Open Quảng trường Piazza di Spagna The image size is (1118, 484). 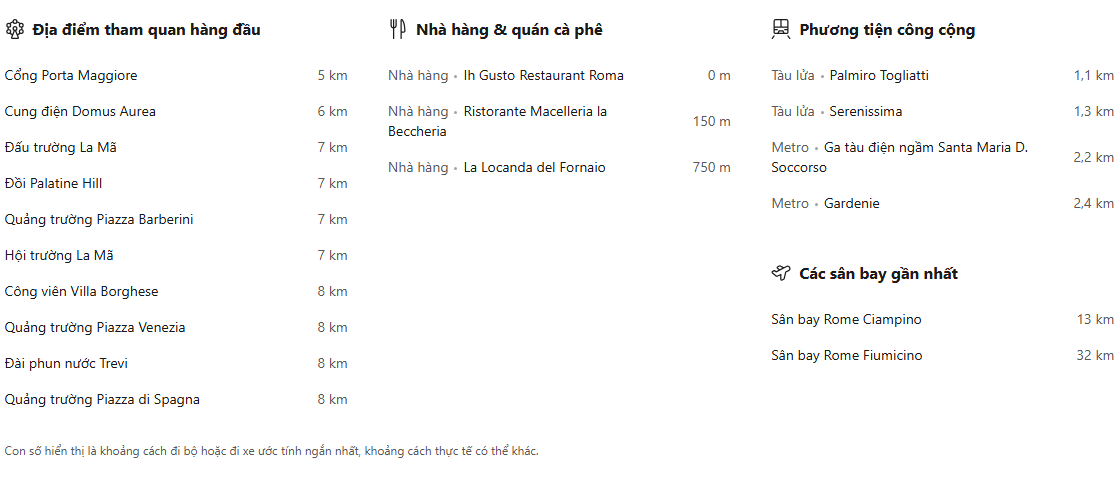102,400
